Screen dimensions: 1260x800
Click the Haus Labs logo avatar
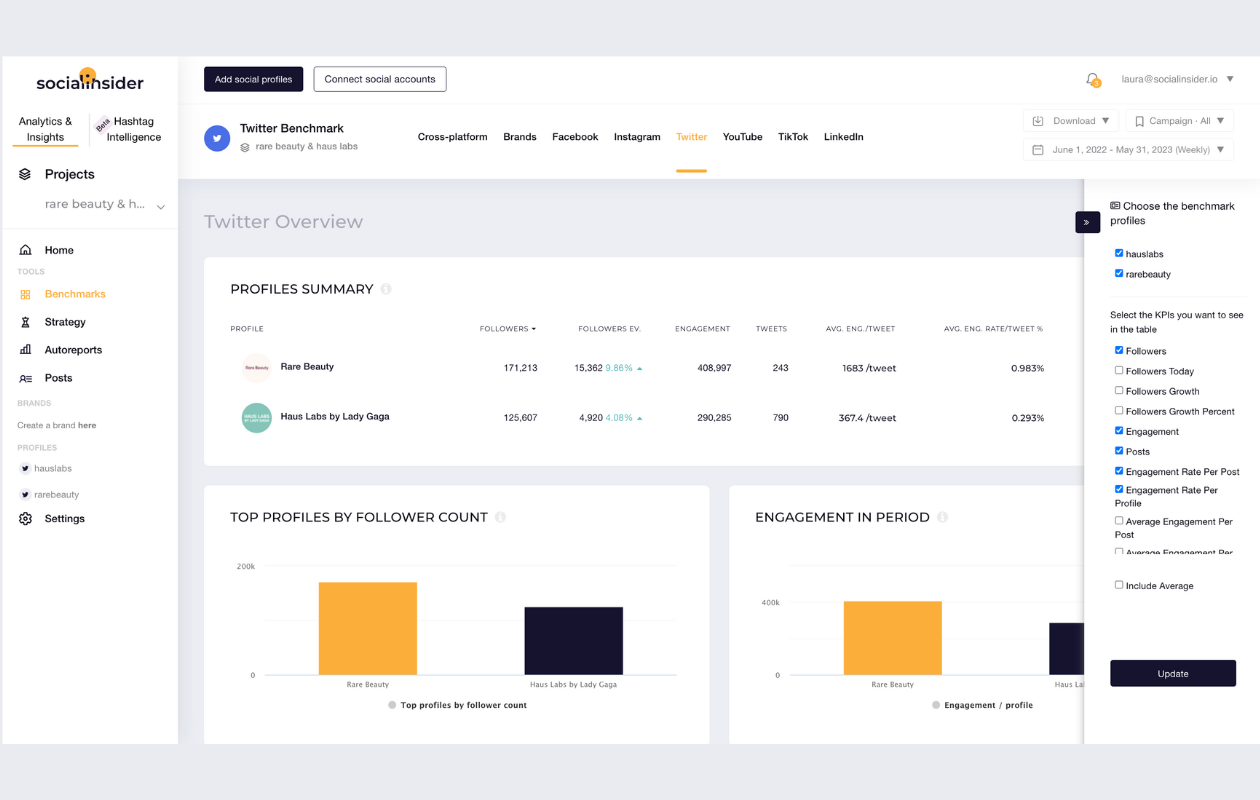click(x=257, y=417)
